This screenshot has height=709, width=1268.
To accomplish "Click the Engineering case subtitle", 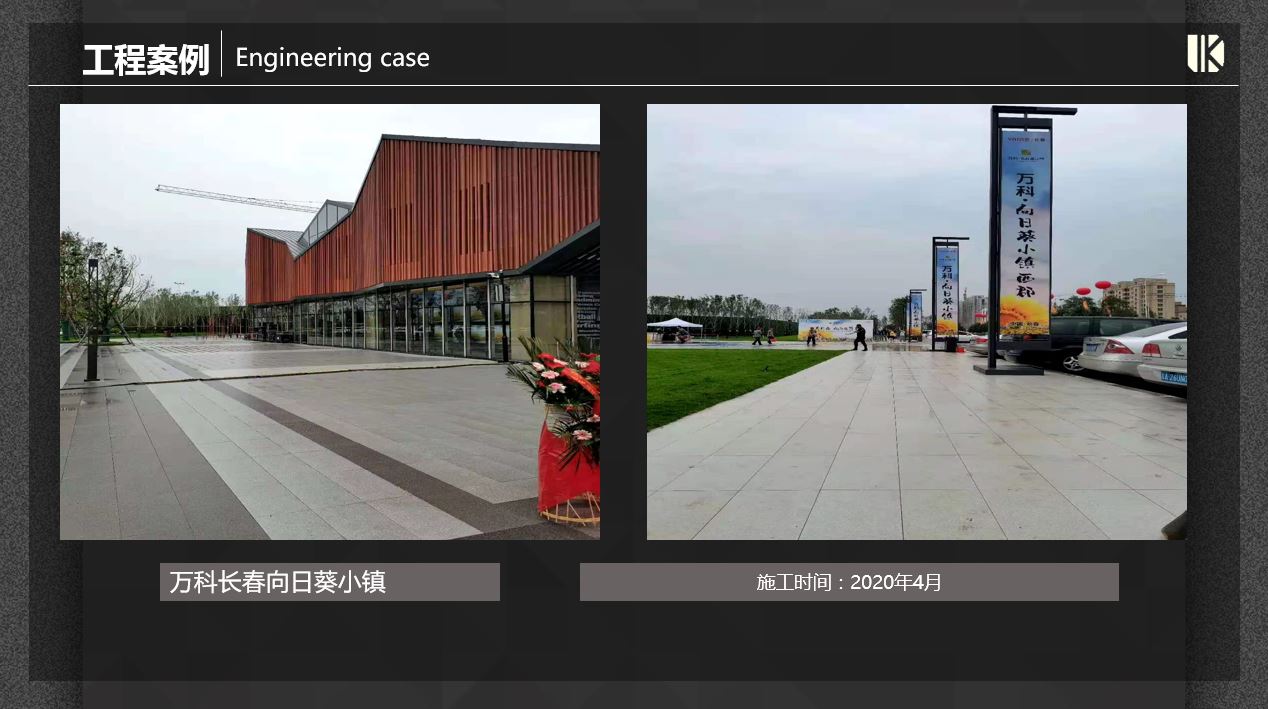I will (332, 58).
